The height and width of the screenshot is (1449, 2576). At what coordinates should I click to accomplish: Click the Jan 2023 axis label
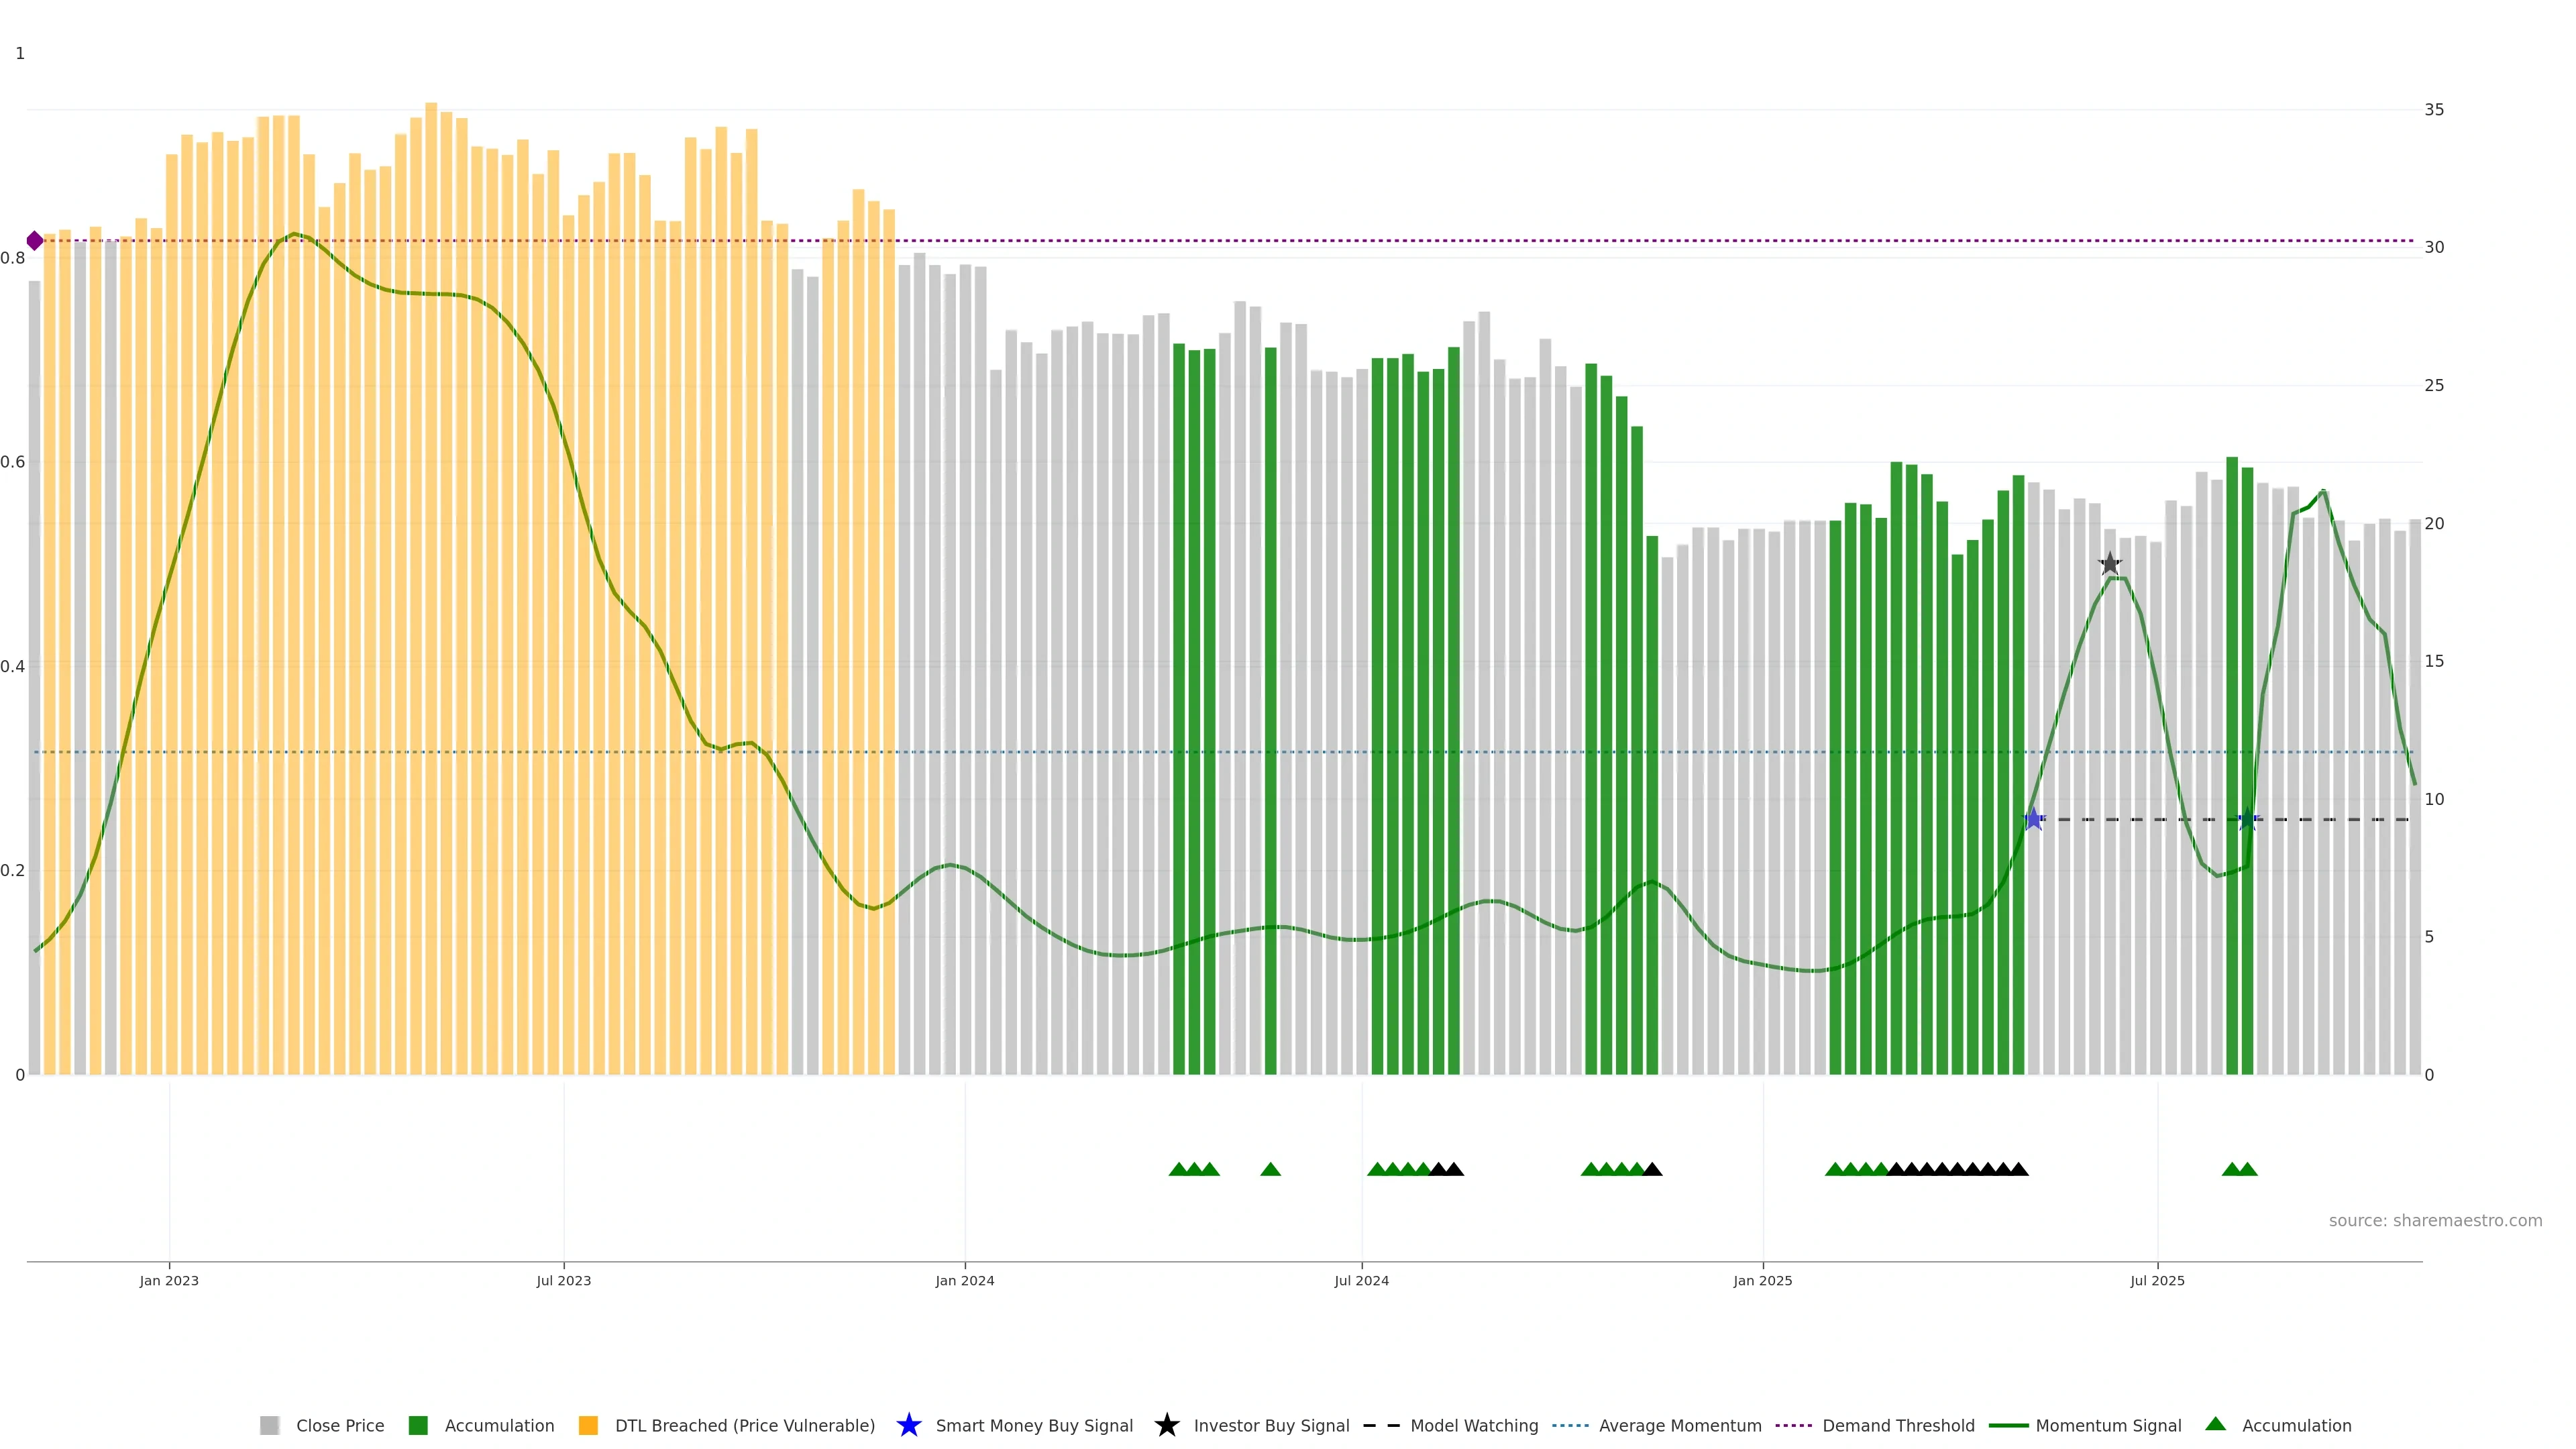(x=169, y=1281)
